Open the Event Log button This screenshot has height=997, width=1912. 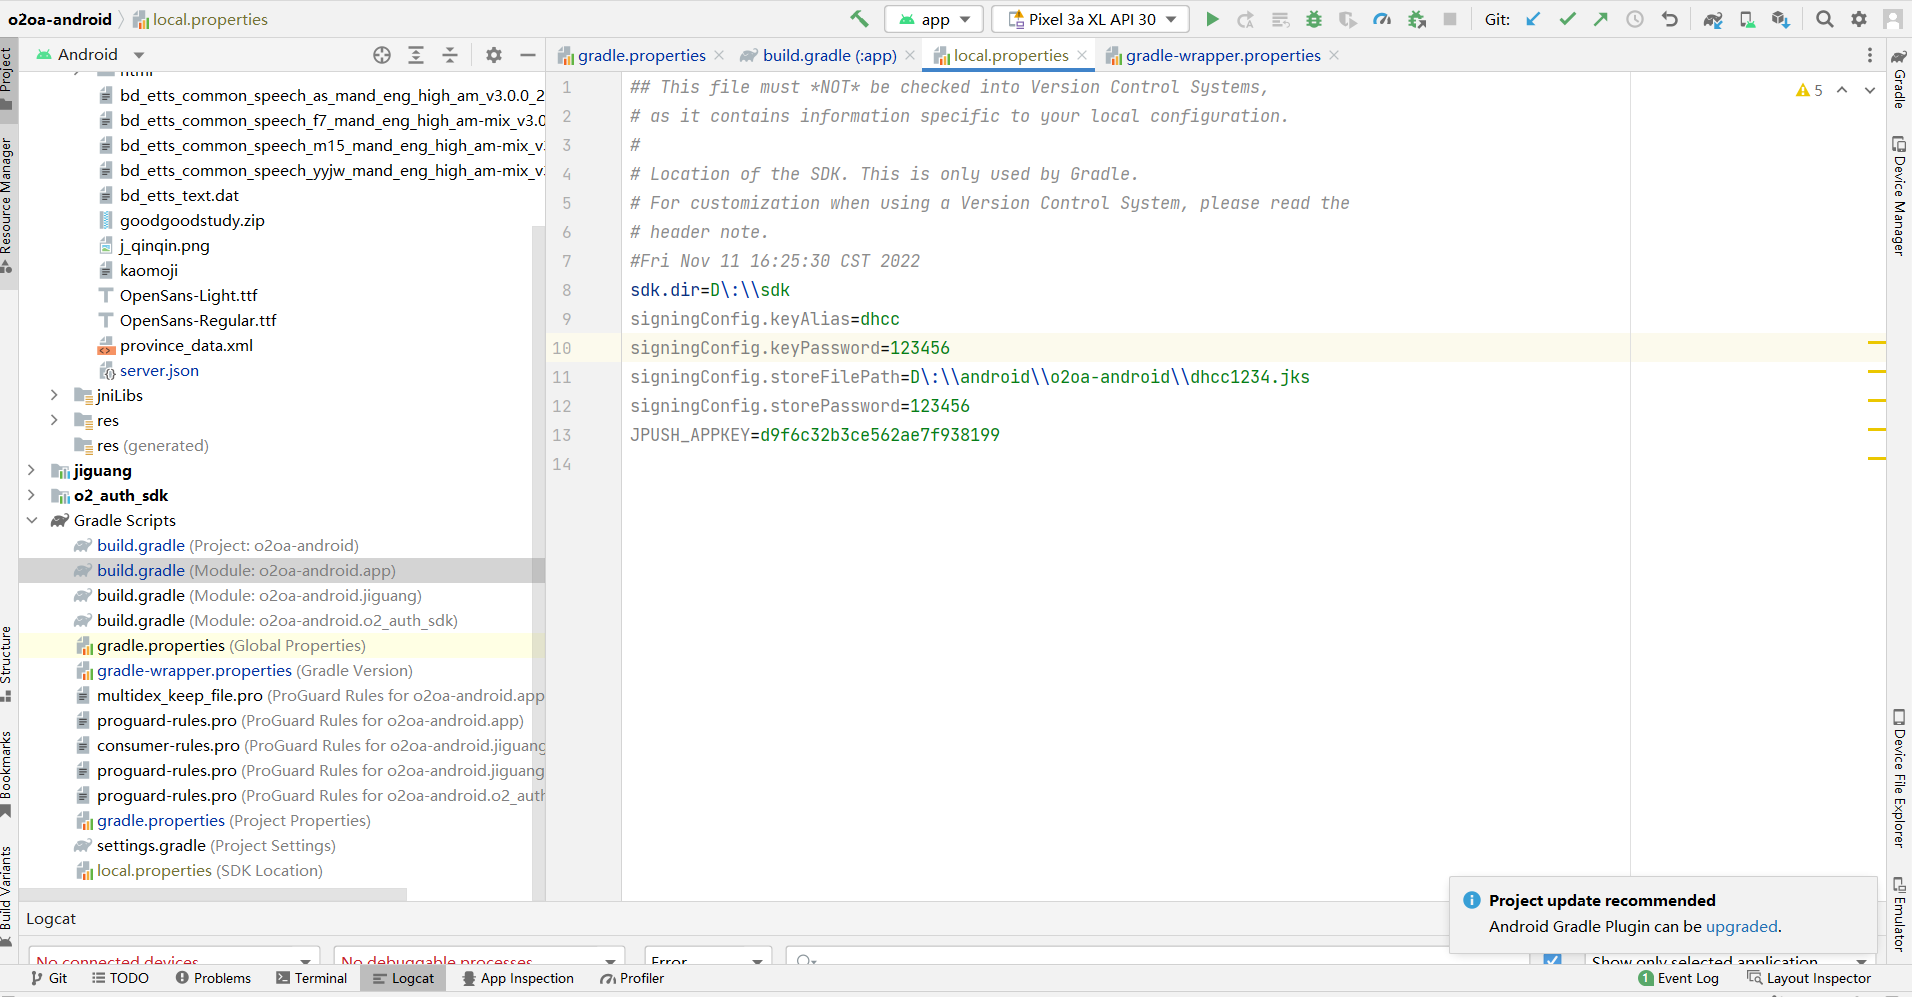[x=1679, y=978]
